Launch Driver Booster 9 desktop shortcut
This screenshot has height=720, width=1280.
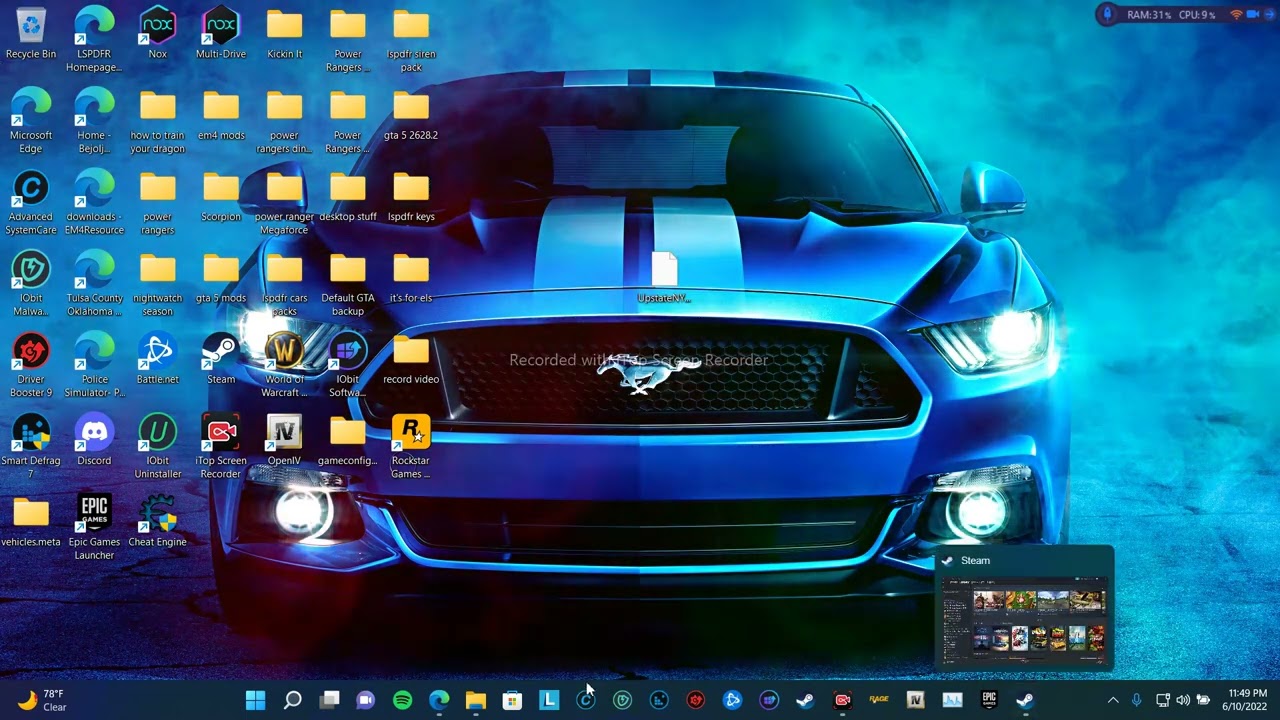click(x=31, y=365)
